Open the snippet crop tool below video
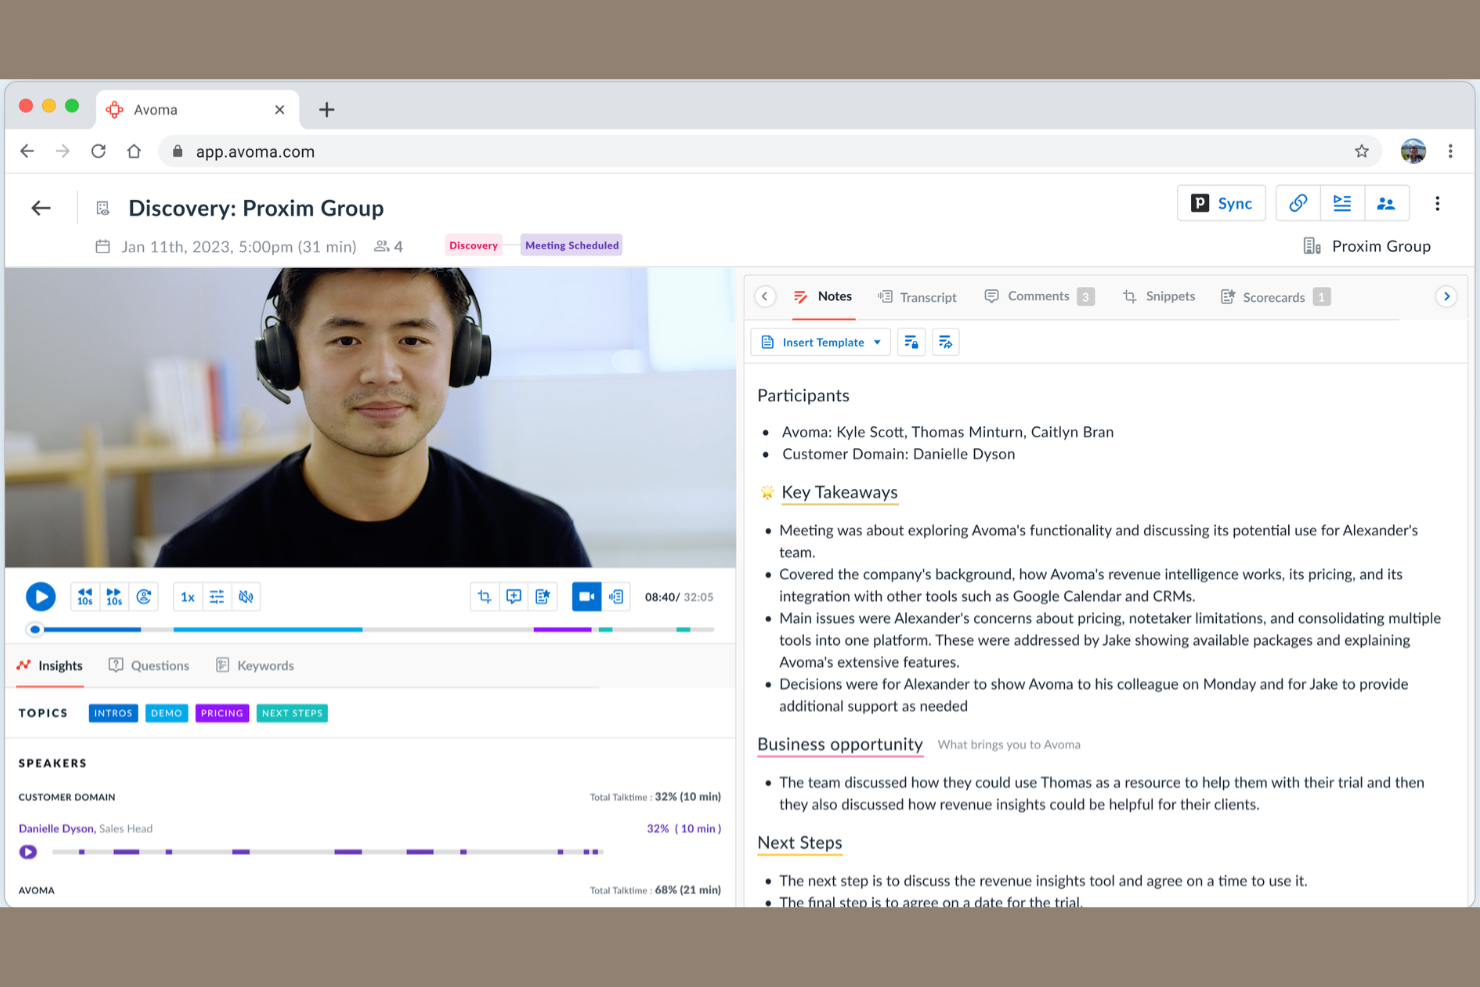The height and width of the screenshot is (987, 1480). [484, 596]
